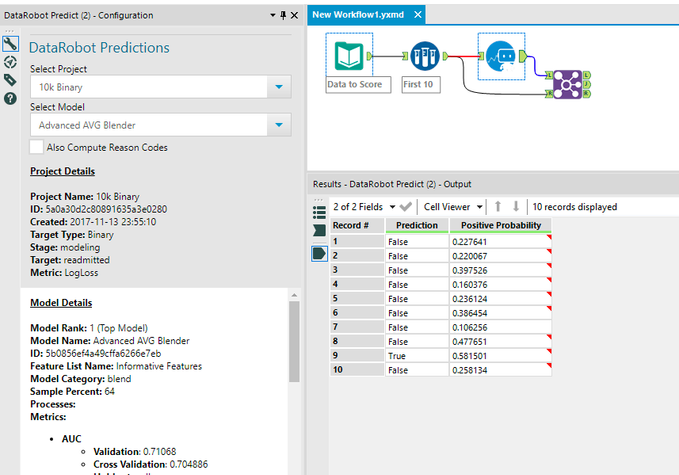Screen dimensions: 679x475
Task: Go to next record down arrow
Action: tap(516, 207)
